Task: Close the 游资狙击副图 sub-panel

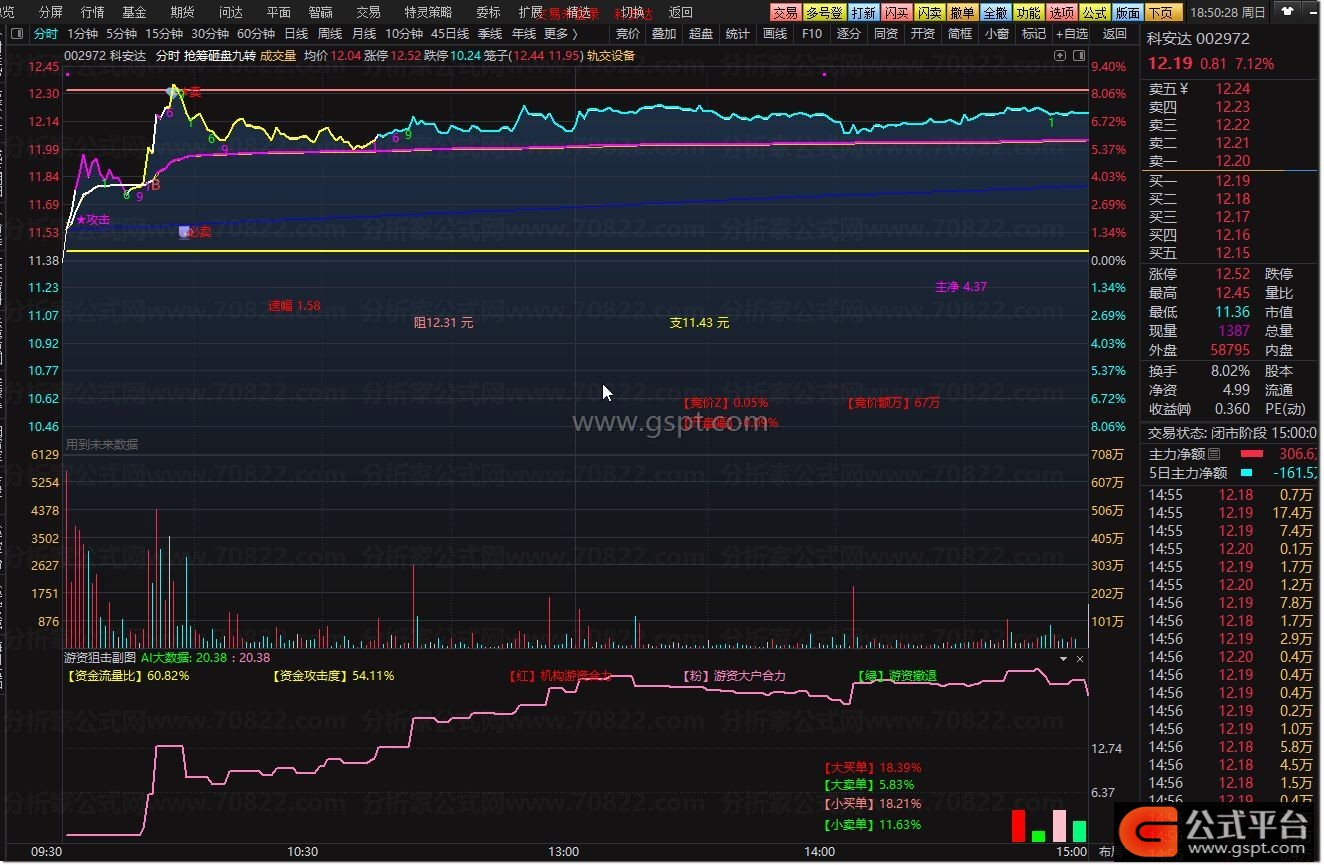Action: 1080,659
